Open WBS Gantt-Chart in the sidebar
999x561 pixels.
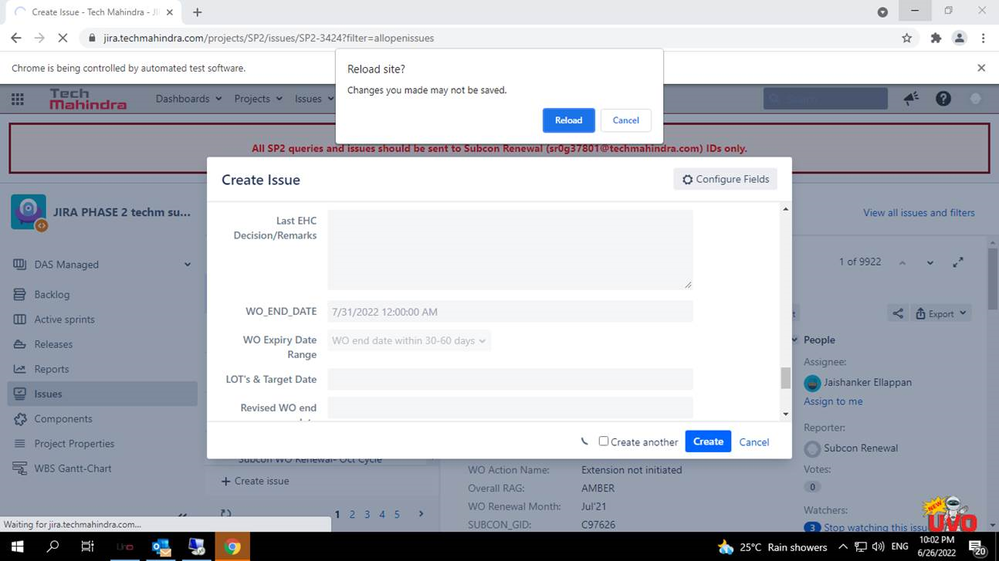tap(72, 468)
